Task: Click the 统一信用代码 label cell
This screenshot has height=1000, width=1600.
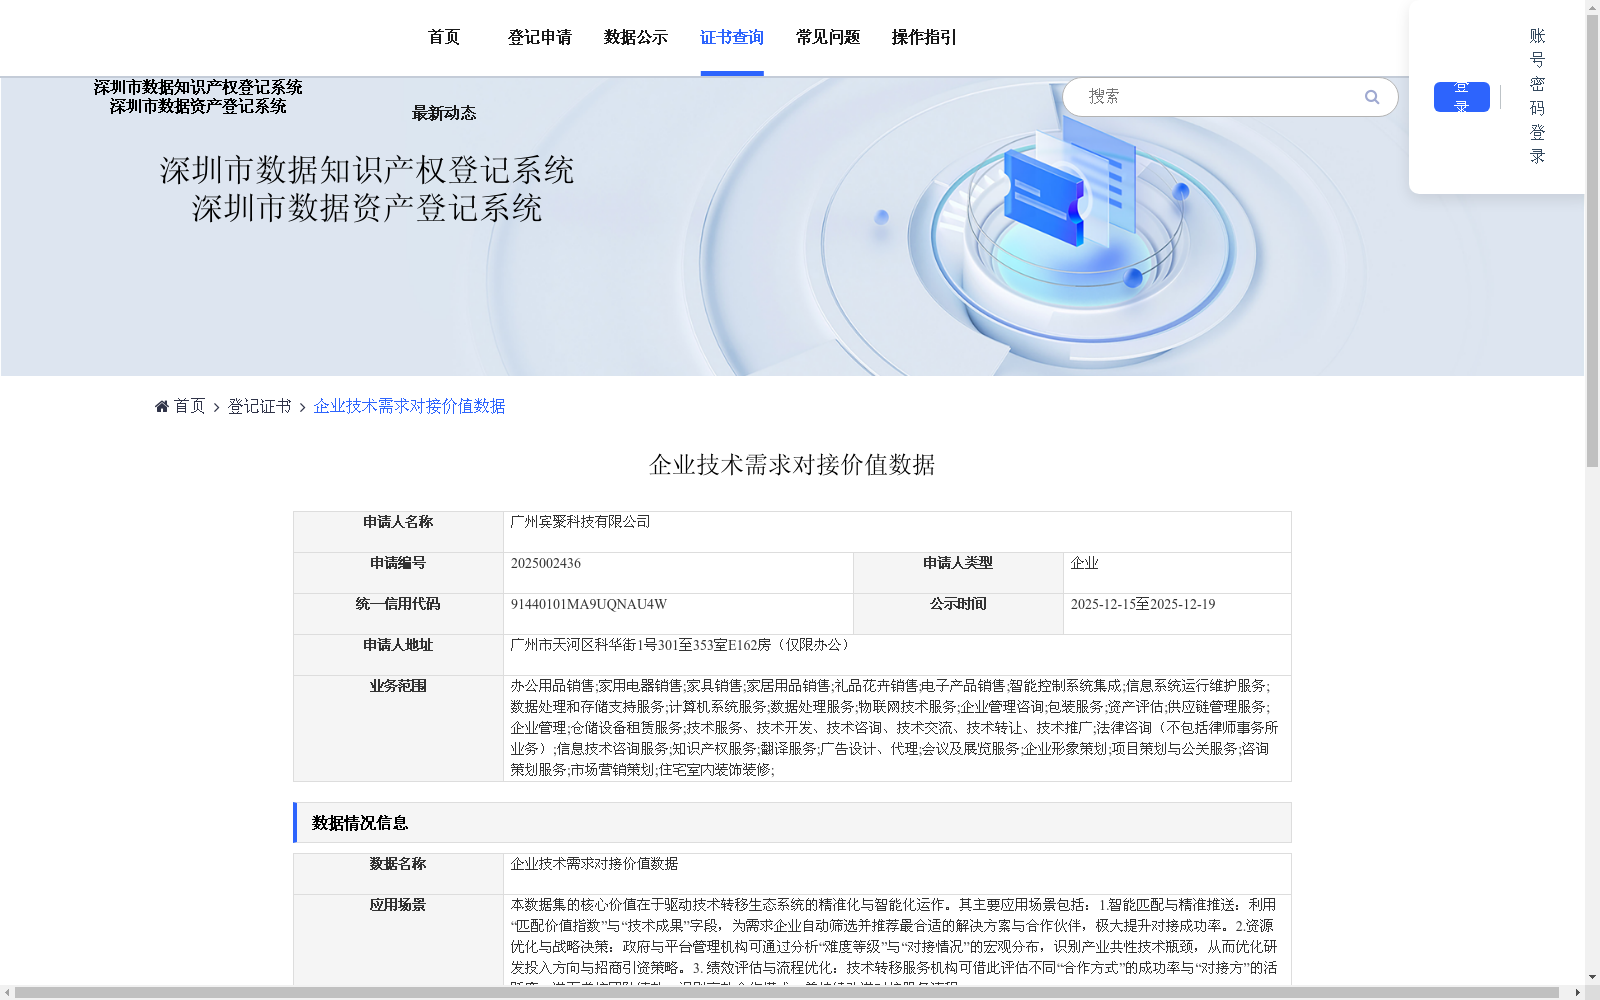Action: [x=398, y=614]
